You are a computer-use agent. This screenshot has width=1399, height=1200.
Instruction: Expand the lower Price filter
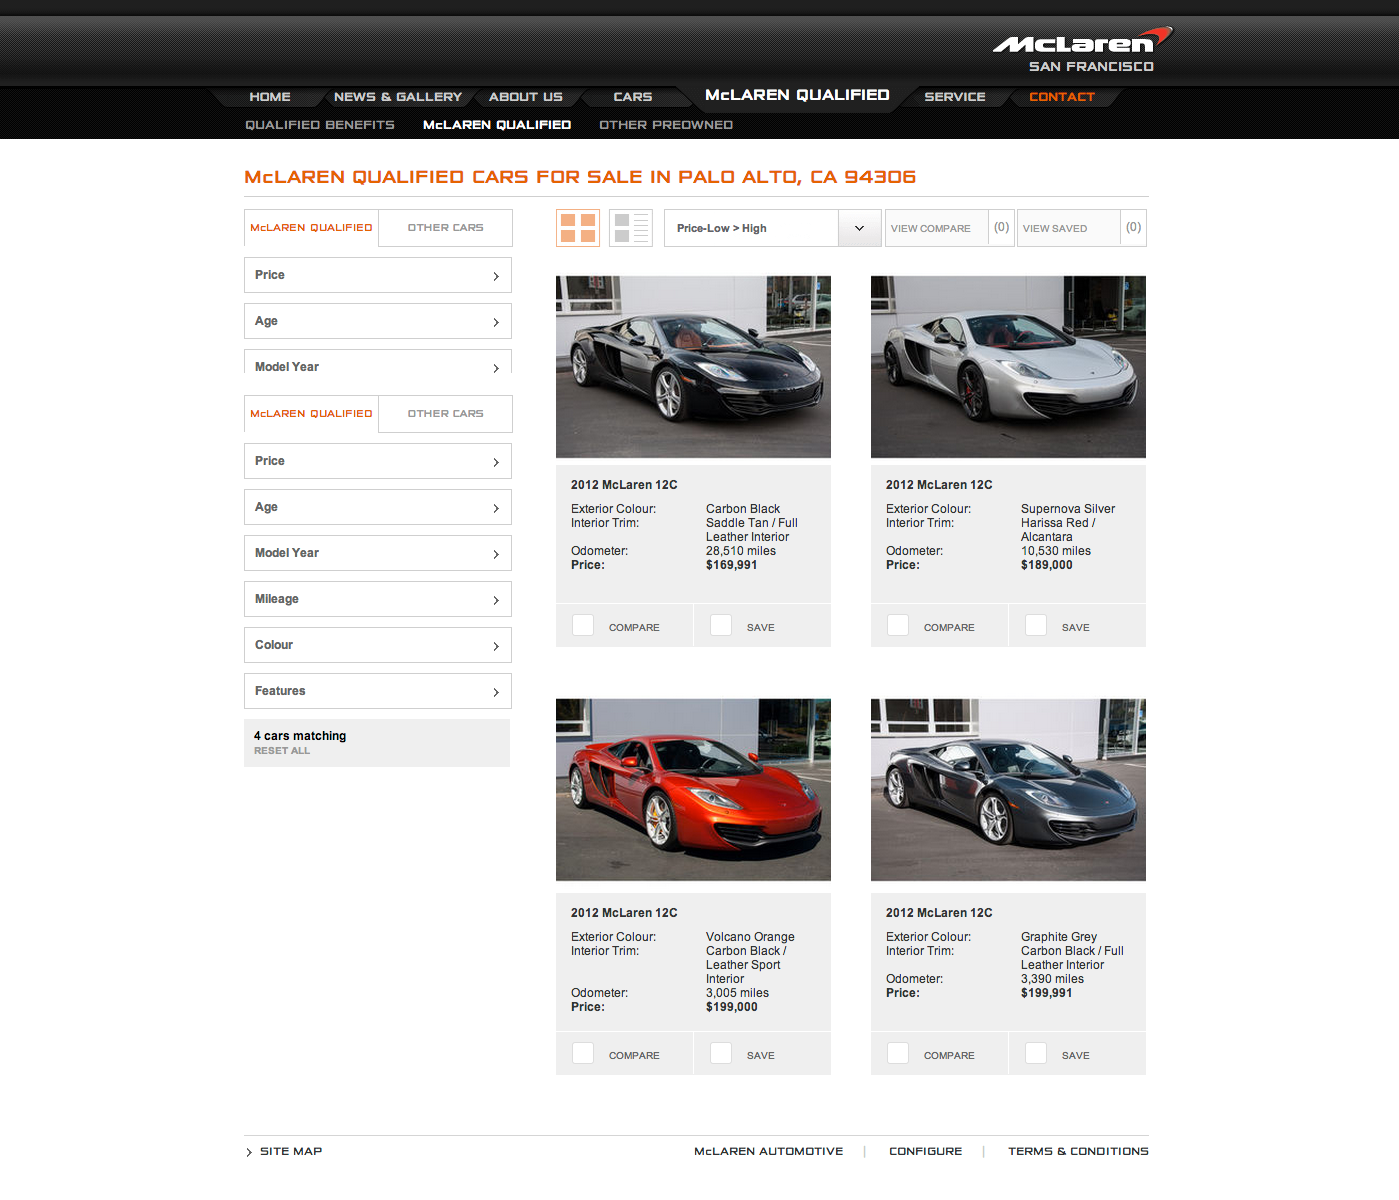point(378,461)
